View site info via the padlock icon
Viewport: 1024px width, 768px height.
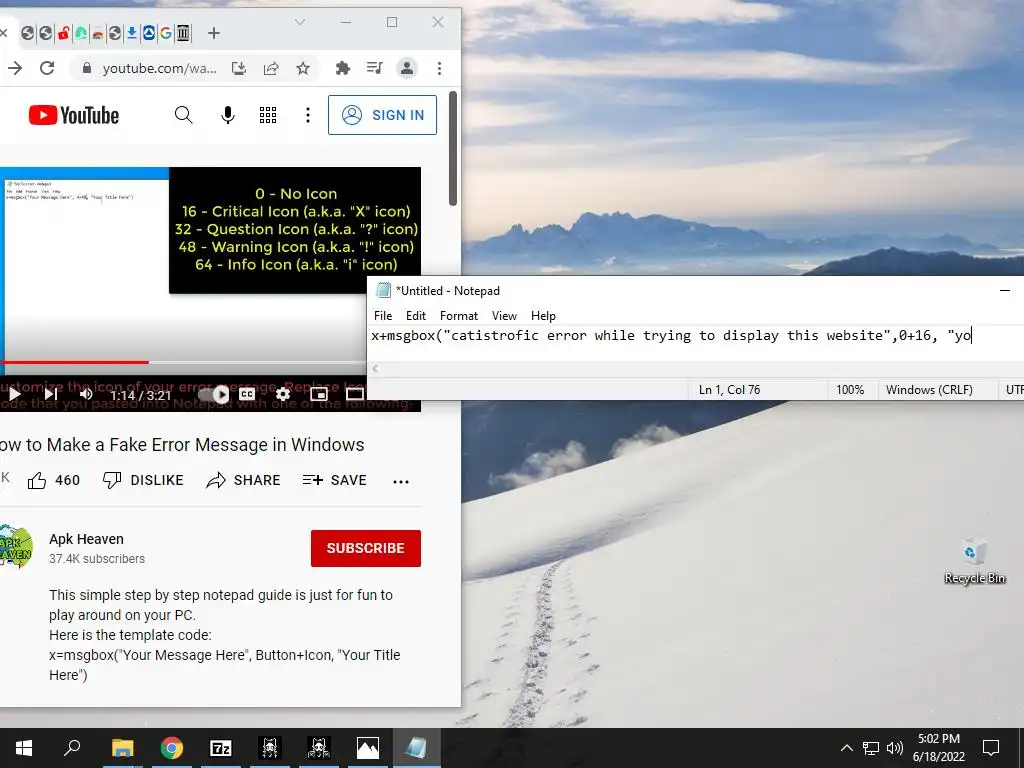coord(86,68)
